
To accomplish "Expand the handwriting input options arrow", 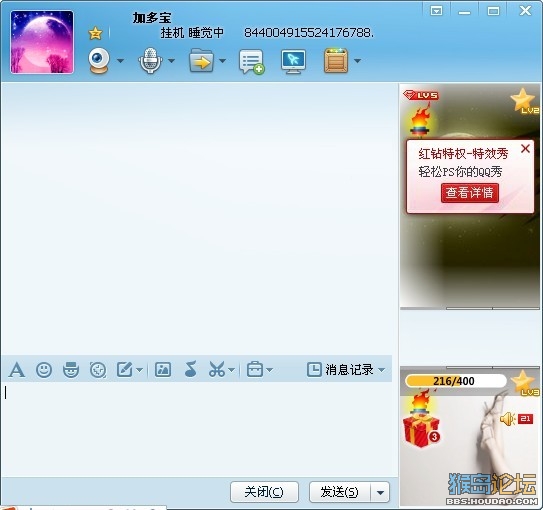I will coord(139,370).
